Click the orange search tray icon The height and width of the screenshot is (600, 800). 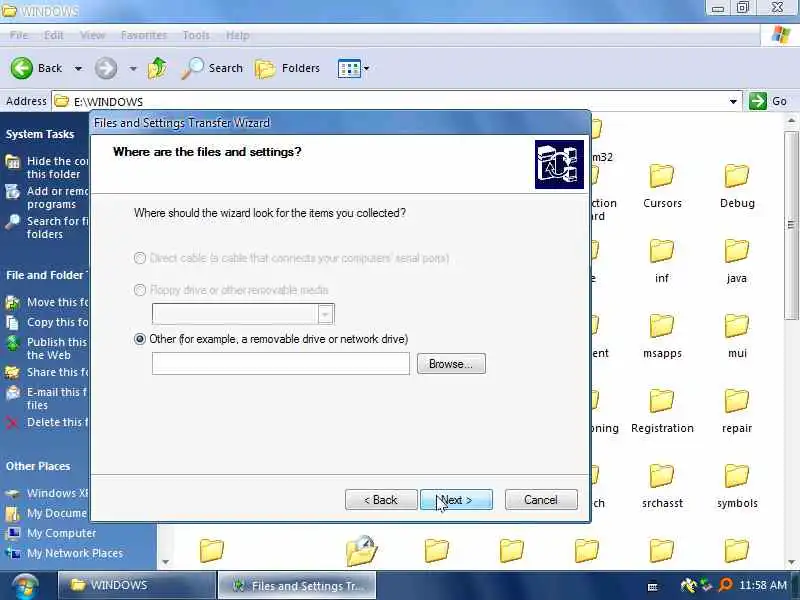724,585
